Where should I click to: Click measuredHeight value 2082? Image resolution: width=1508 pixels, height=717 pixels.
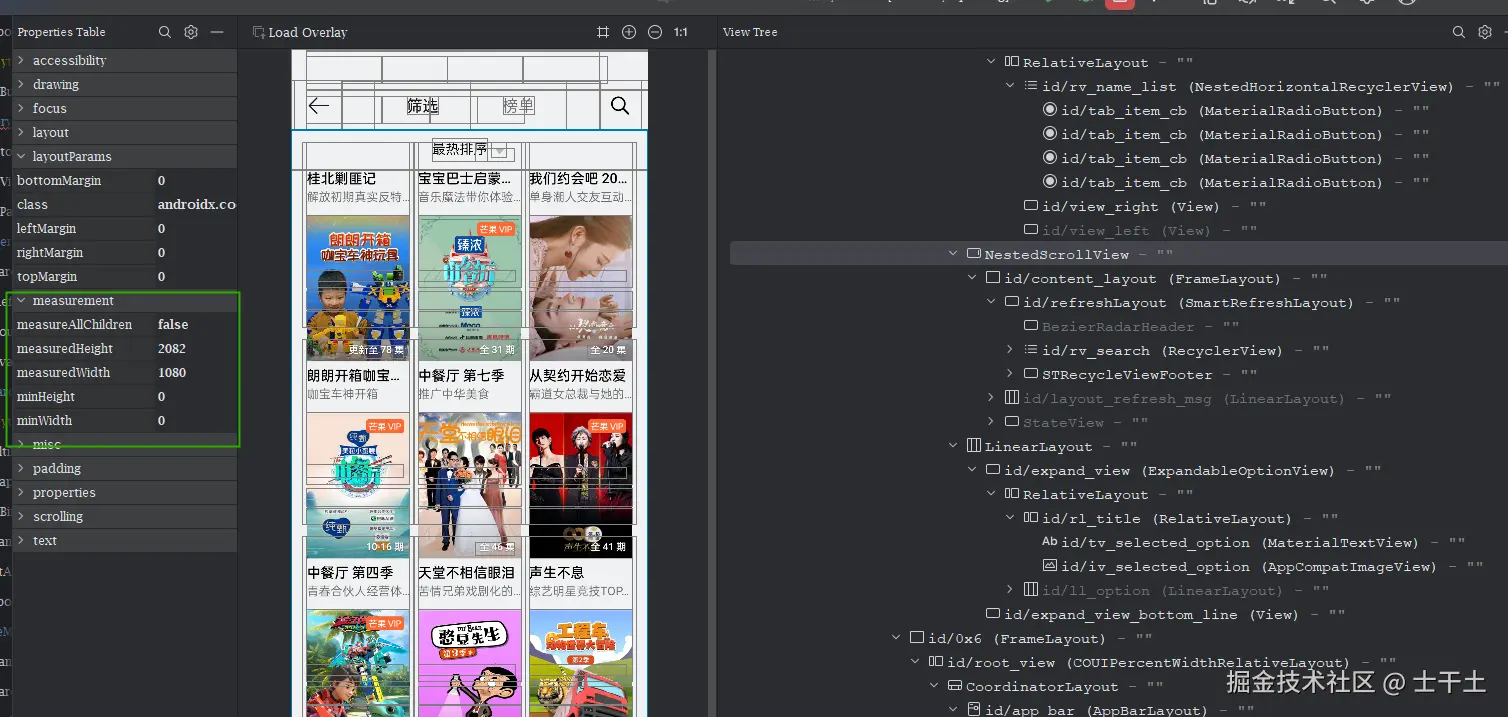(x=172, y=349)
